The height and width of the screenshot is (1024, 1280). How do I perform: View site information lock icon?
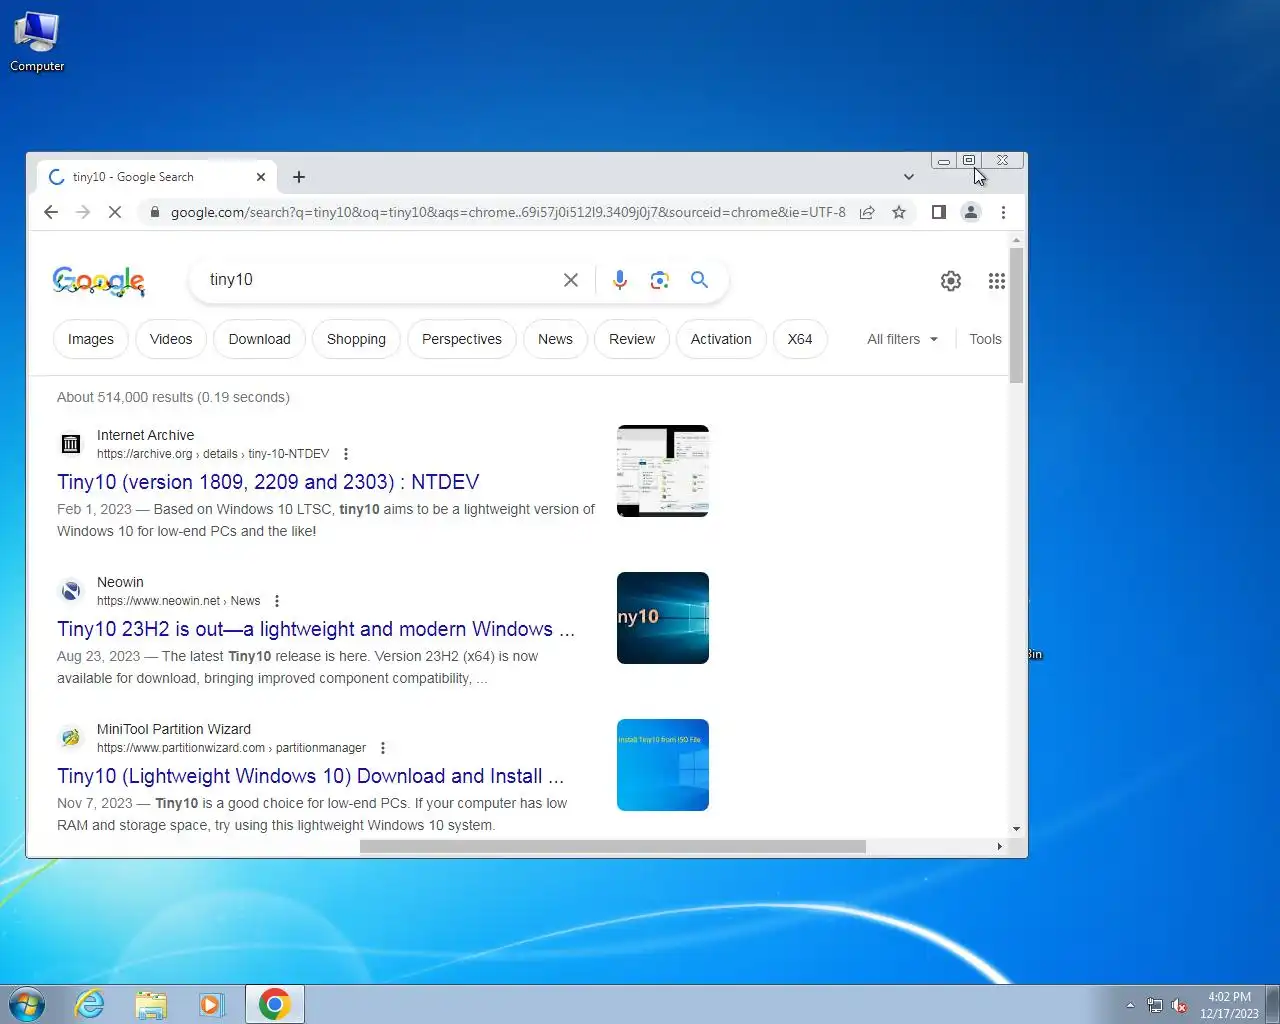pyautogui.click(x=154, y=212)
